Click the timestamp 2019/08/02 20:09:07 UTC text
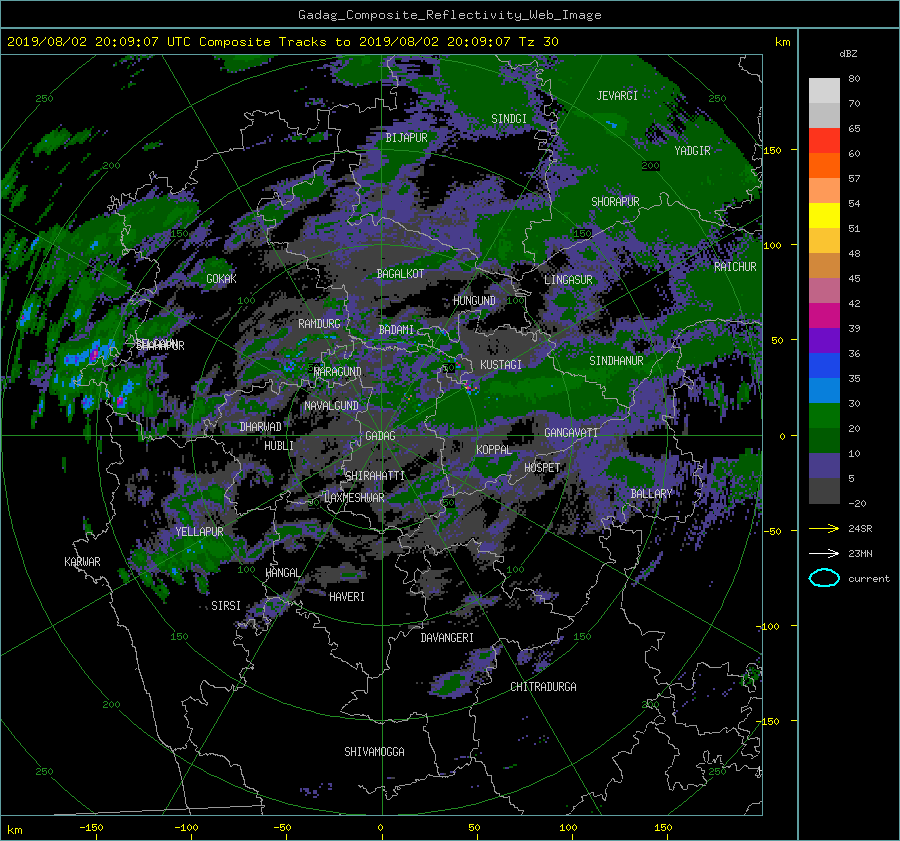 point(99,42)
